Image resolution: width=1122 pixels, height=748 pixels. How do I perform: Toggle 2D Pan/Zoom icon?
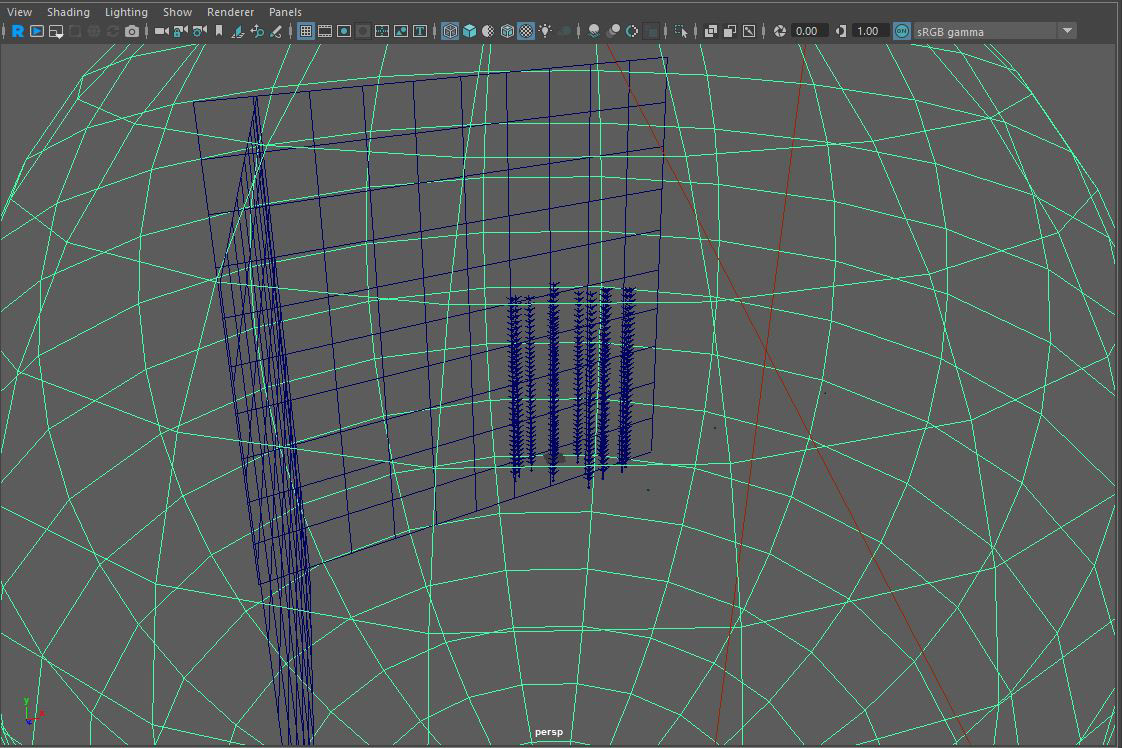coord(257,31)
